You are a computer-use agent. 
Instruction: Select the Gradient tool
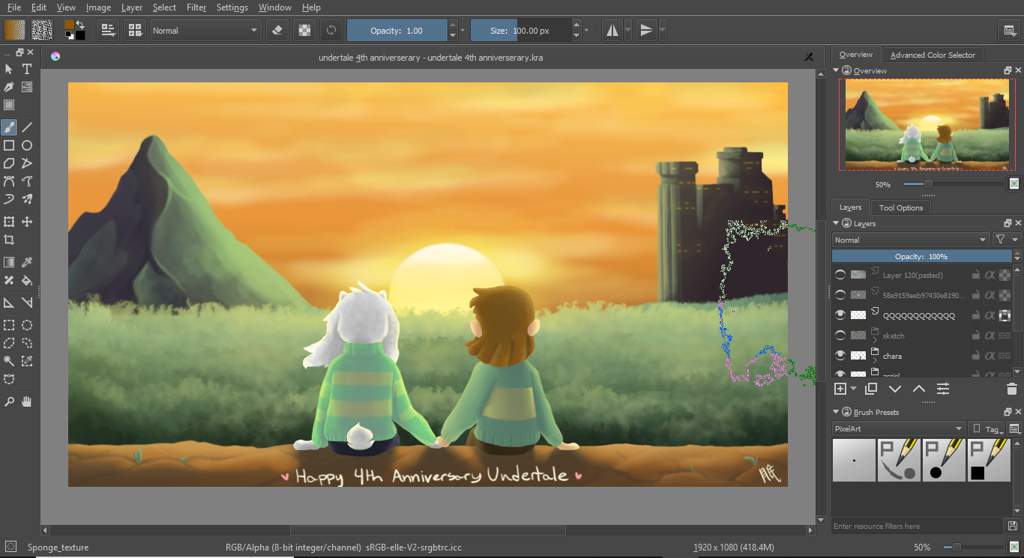coord(9,263)
